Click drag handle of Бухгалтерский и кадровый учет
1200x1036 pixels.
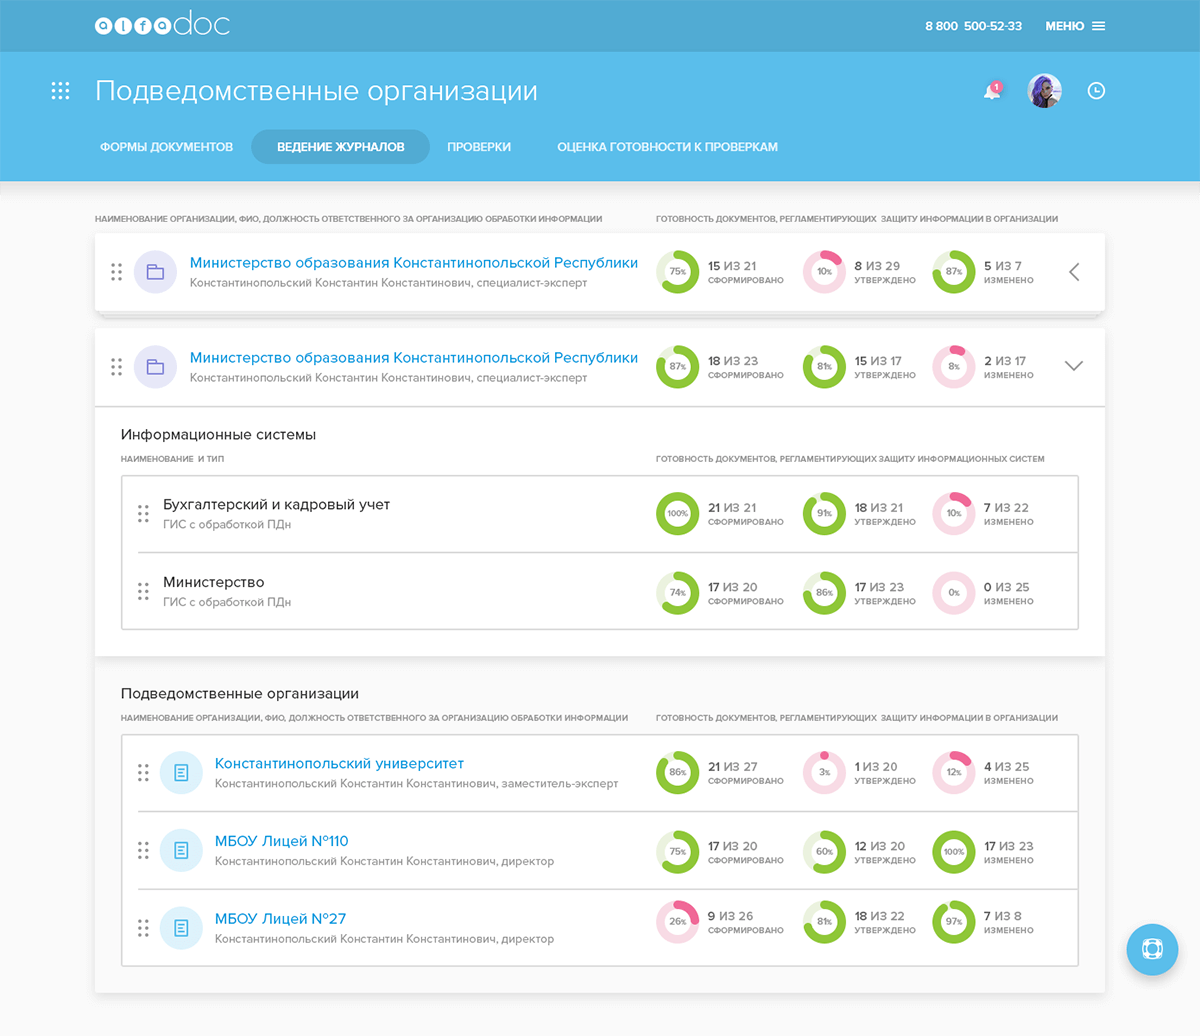(x=143, y=514)
